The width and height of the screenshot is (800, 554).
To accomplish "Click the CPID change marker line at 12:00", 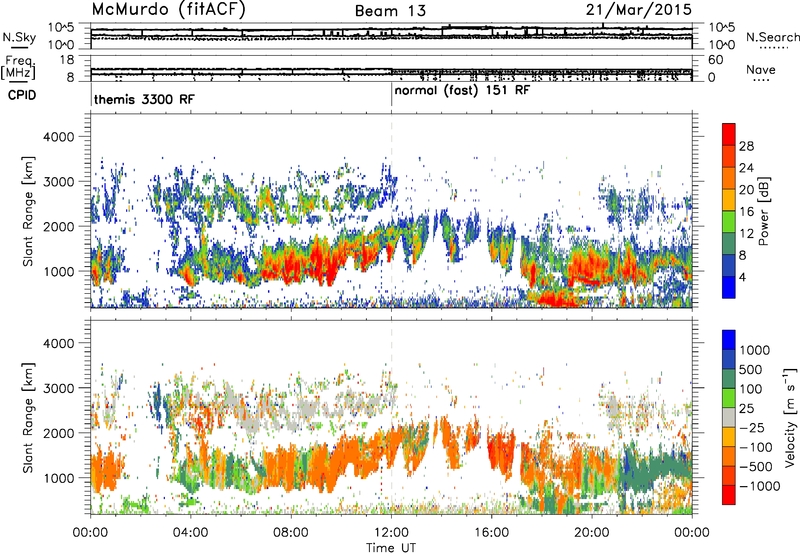I will 391,95.
